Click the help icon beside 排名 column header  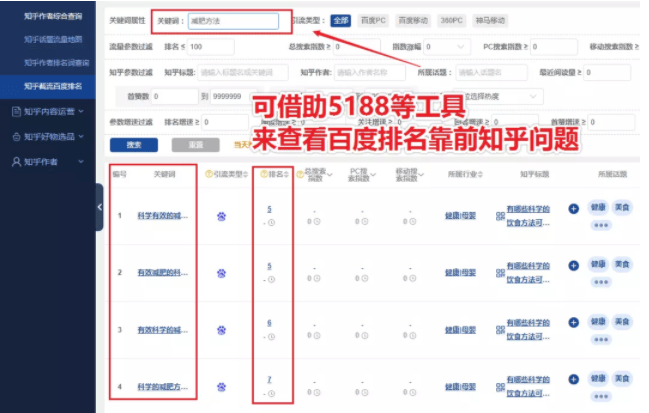pos(264,174)
